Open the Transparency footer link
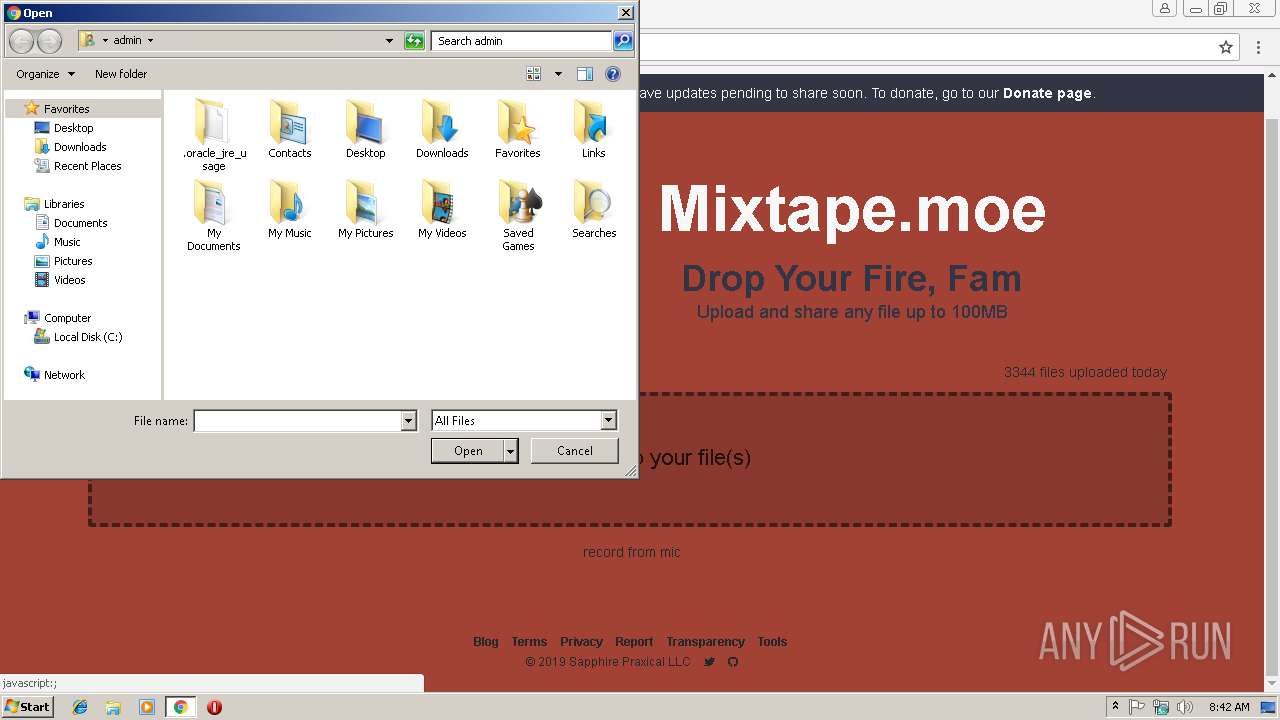The width and height of the screenshot is (1280, 720). pyautogui.click(x=706, y=642)
